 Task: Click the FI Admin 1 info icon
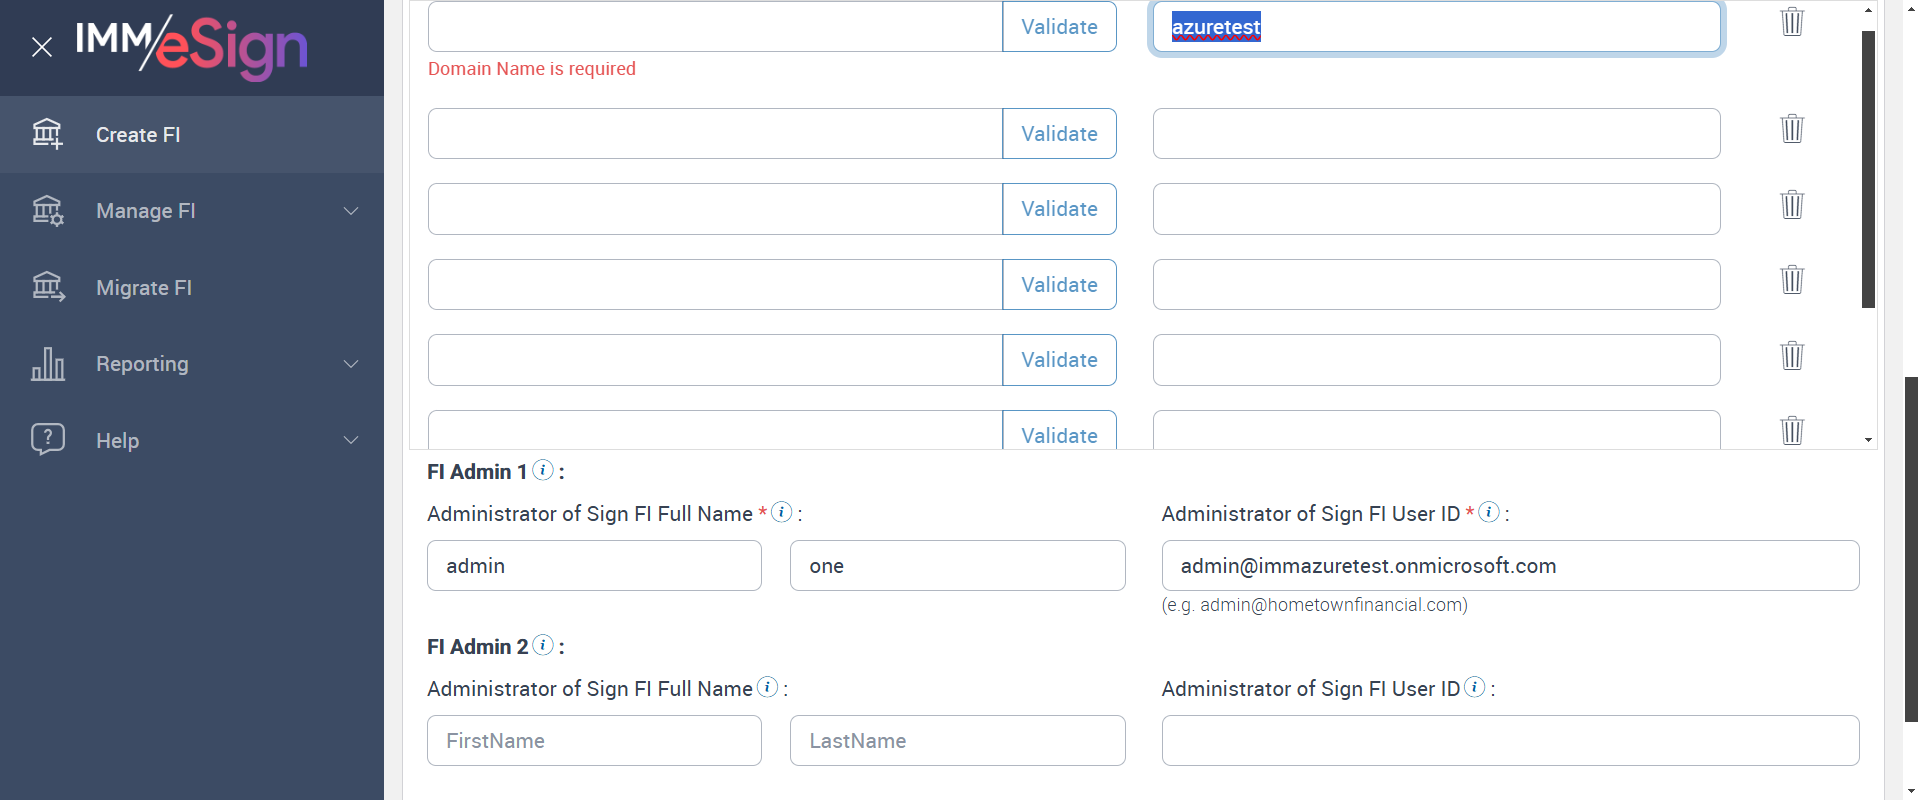(x=543, y=470)
